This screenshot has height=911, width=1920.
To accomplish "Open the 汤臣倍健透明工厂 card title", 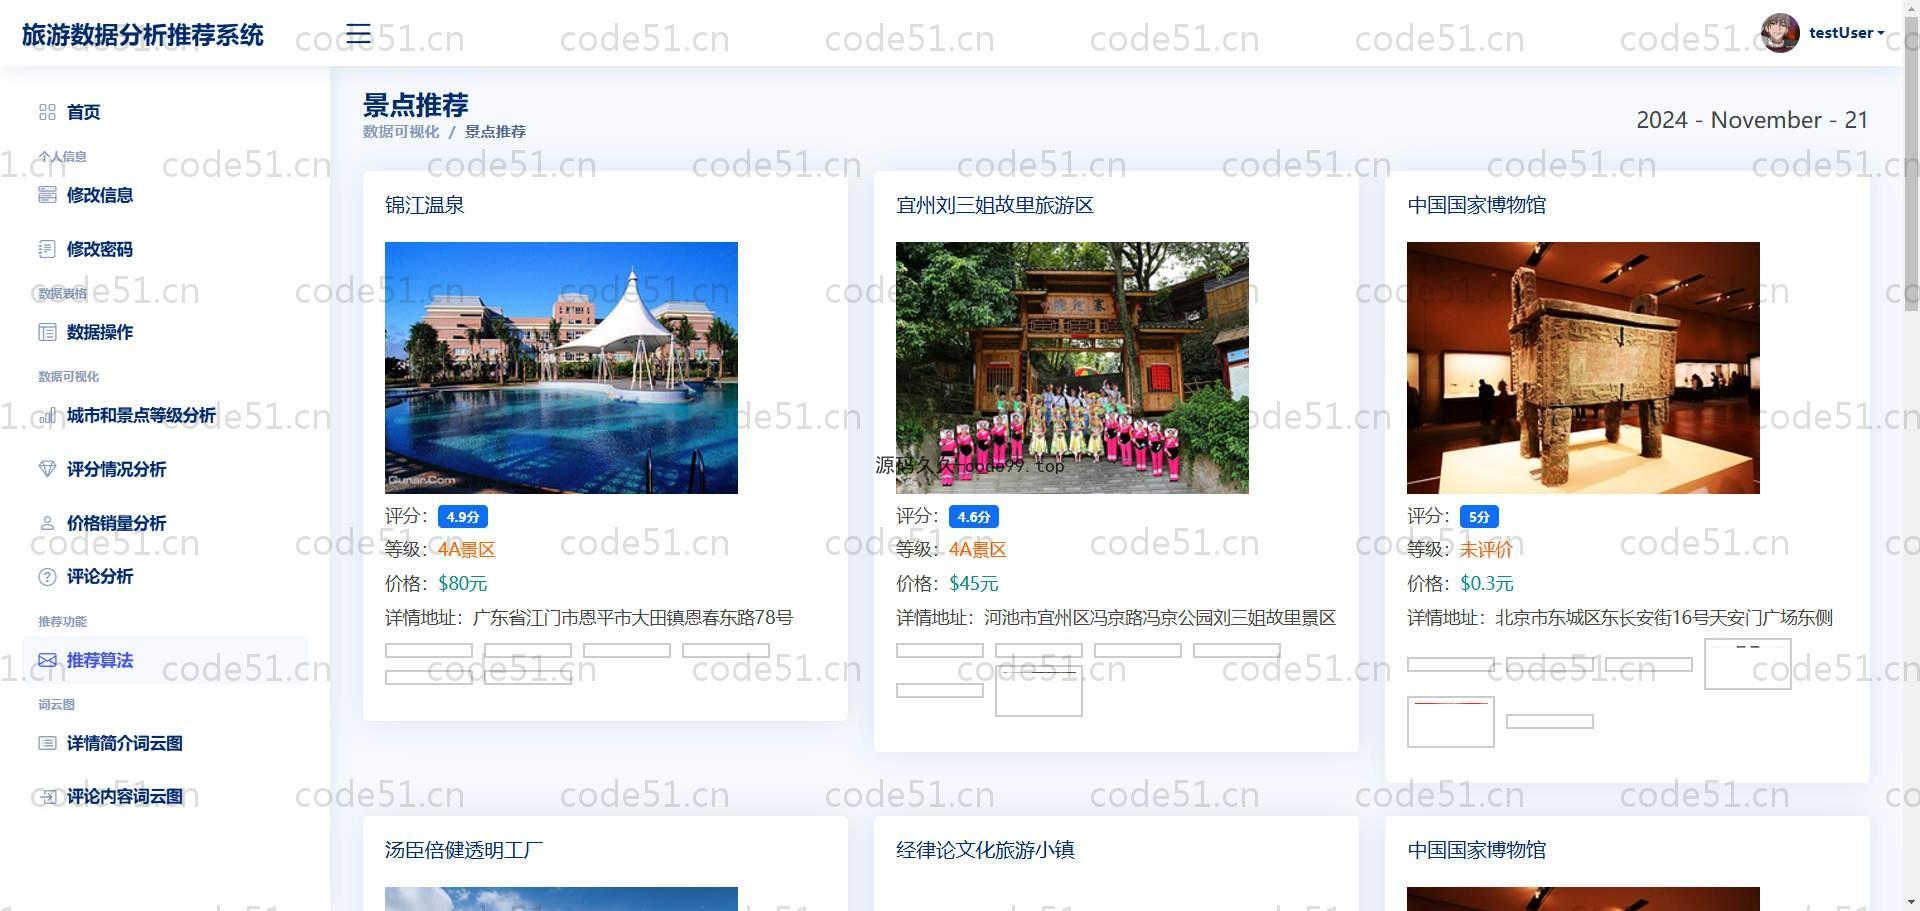I will point(464,850).
